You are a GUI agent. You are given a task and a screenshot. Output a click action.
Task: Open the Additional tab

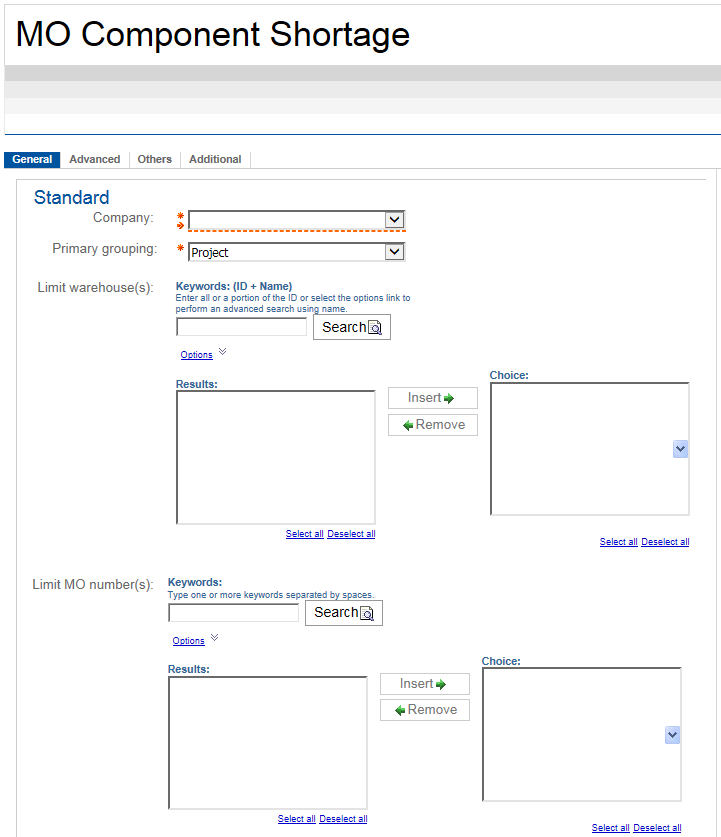[x=215, y=159]
